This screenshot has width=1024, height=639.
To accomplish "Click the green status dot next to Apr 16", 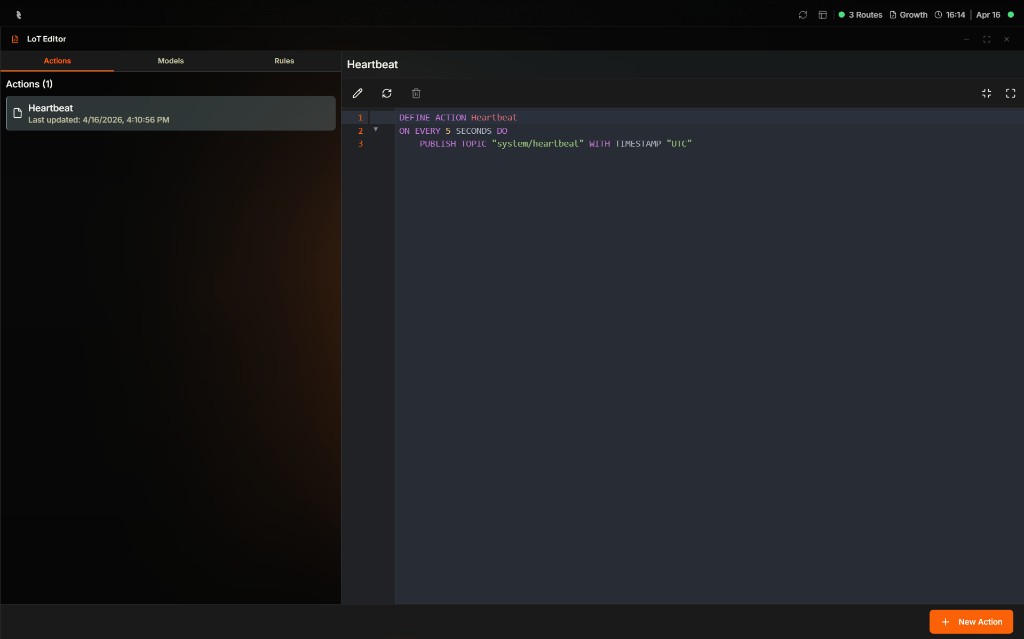I will (1010, 14).
